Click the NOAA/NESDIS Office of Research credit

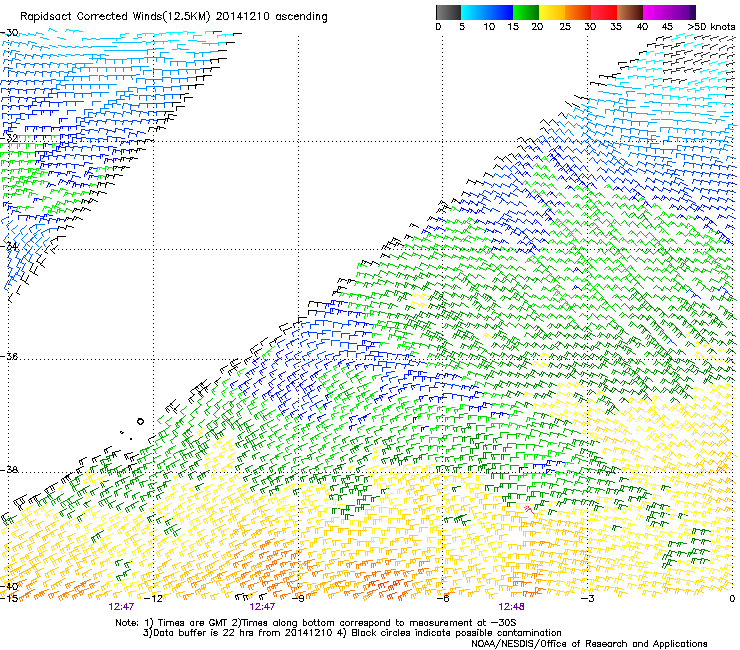pyautogui.click(x=589, y=644)
